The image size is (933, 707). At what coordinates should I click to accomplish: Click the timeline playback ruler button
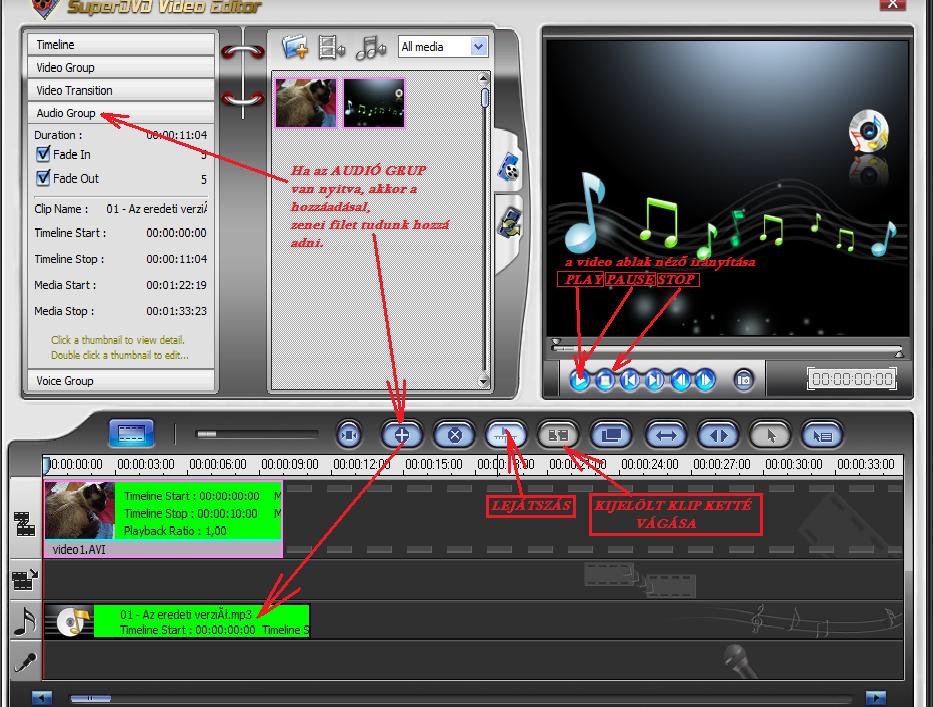click(x=506, y=436)
